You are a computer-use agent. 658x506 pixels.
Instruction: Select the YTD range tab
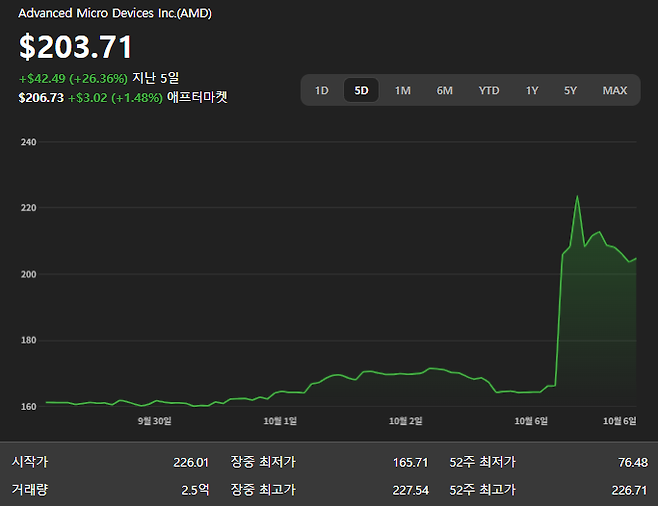[x=488, y=90]
